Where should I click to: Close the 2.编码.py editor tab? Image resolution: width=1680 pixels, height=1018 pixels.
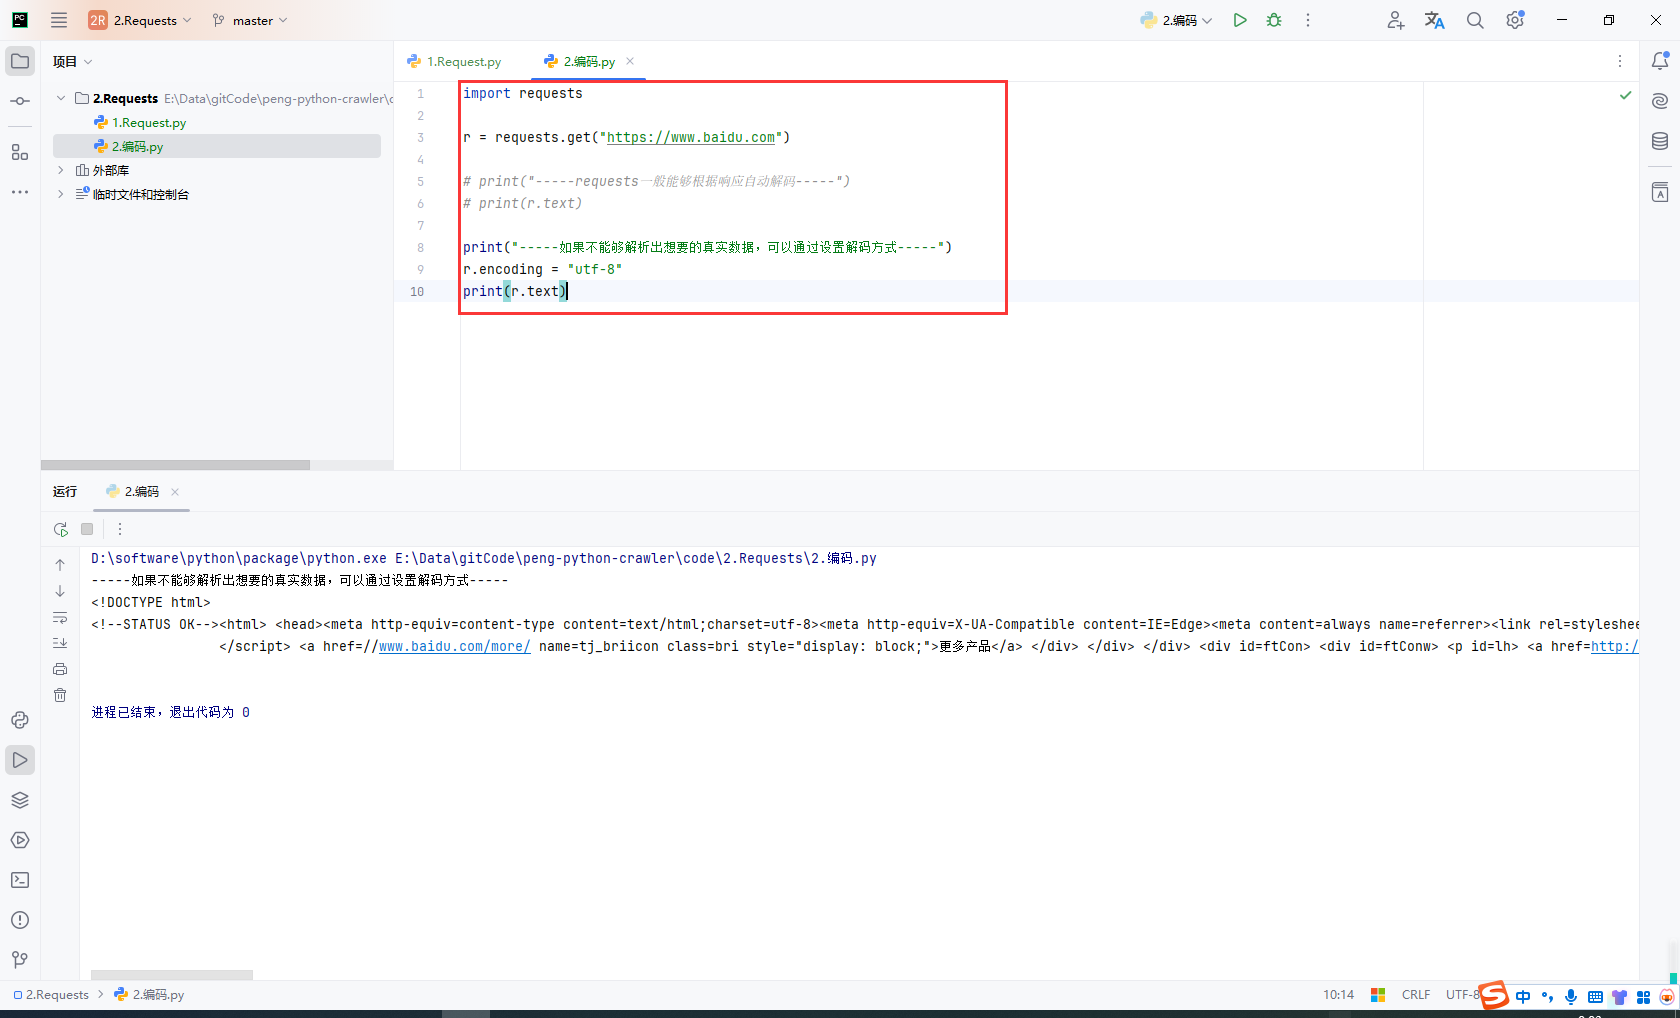pos(630,61)
